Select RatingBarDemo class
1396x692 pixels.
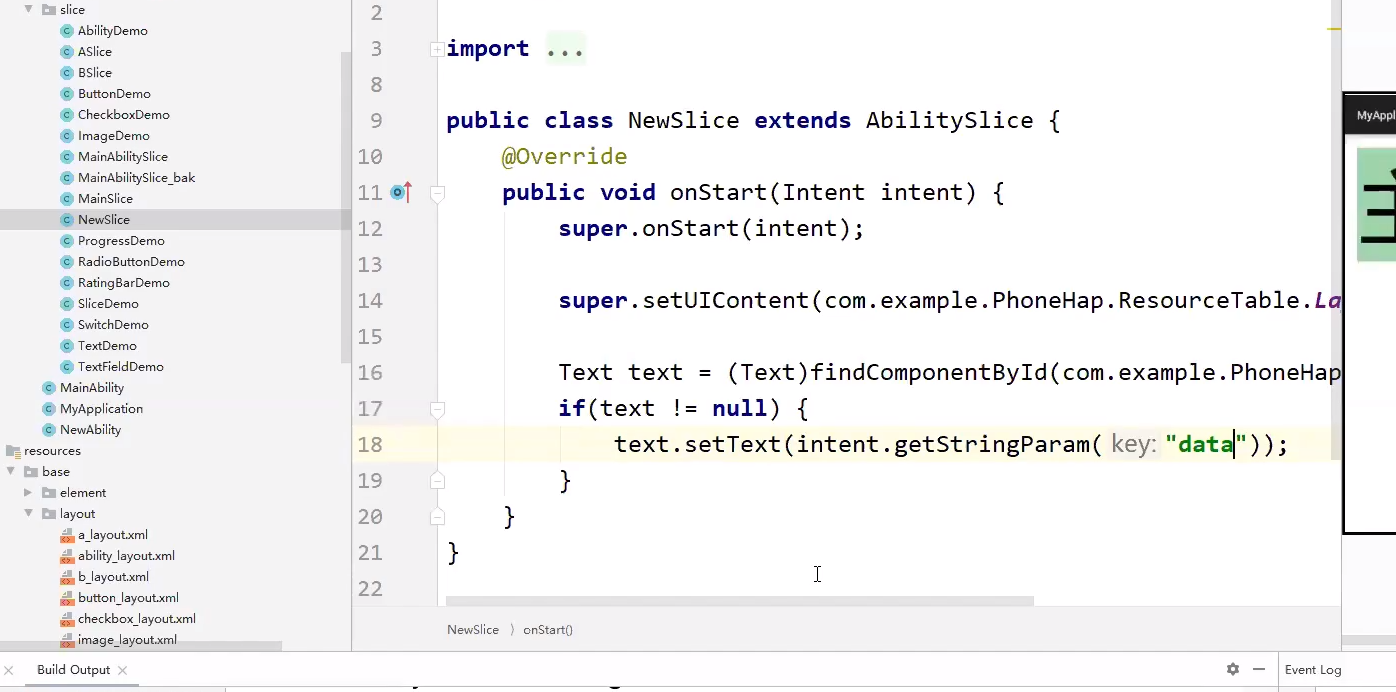tap(123, 283)
